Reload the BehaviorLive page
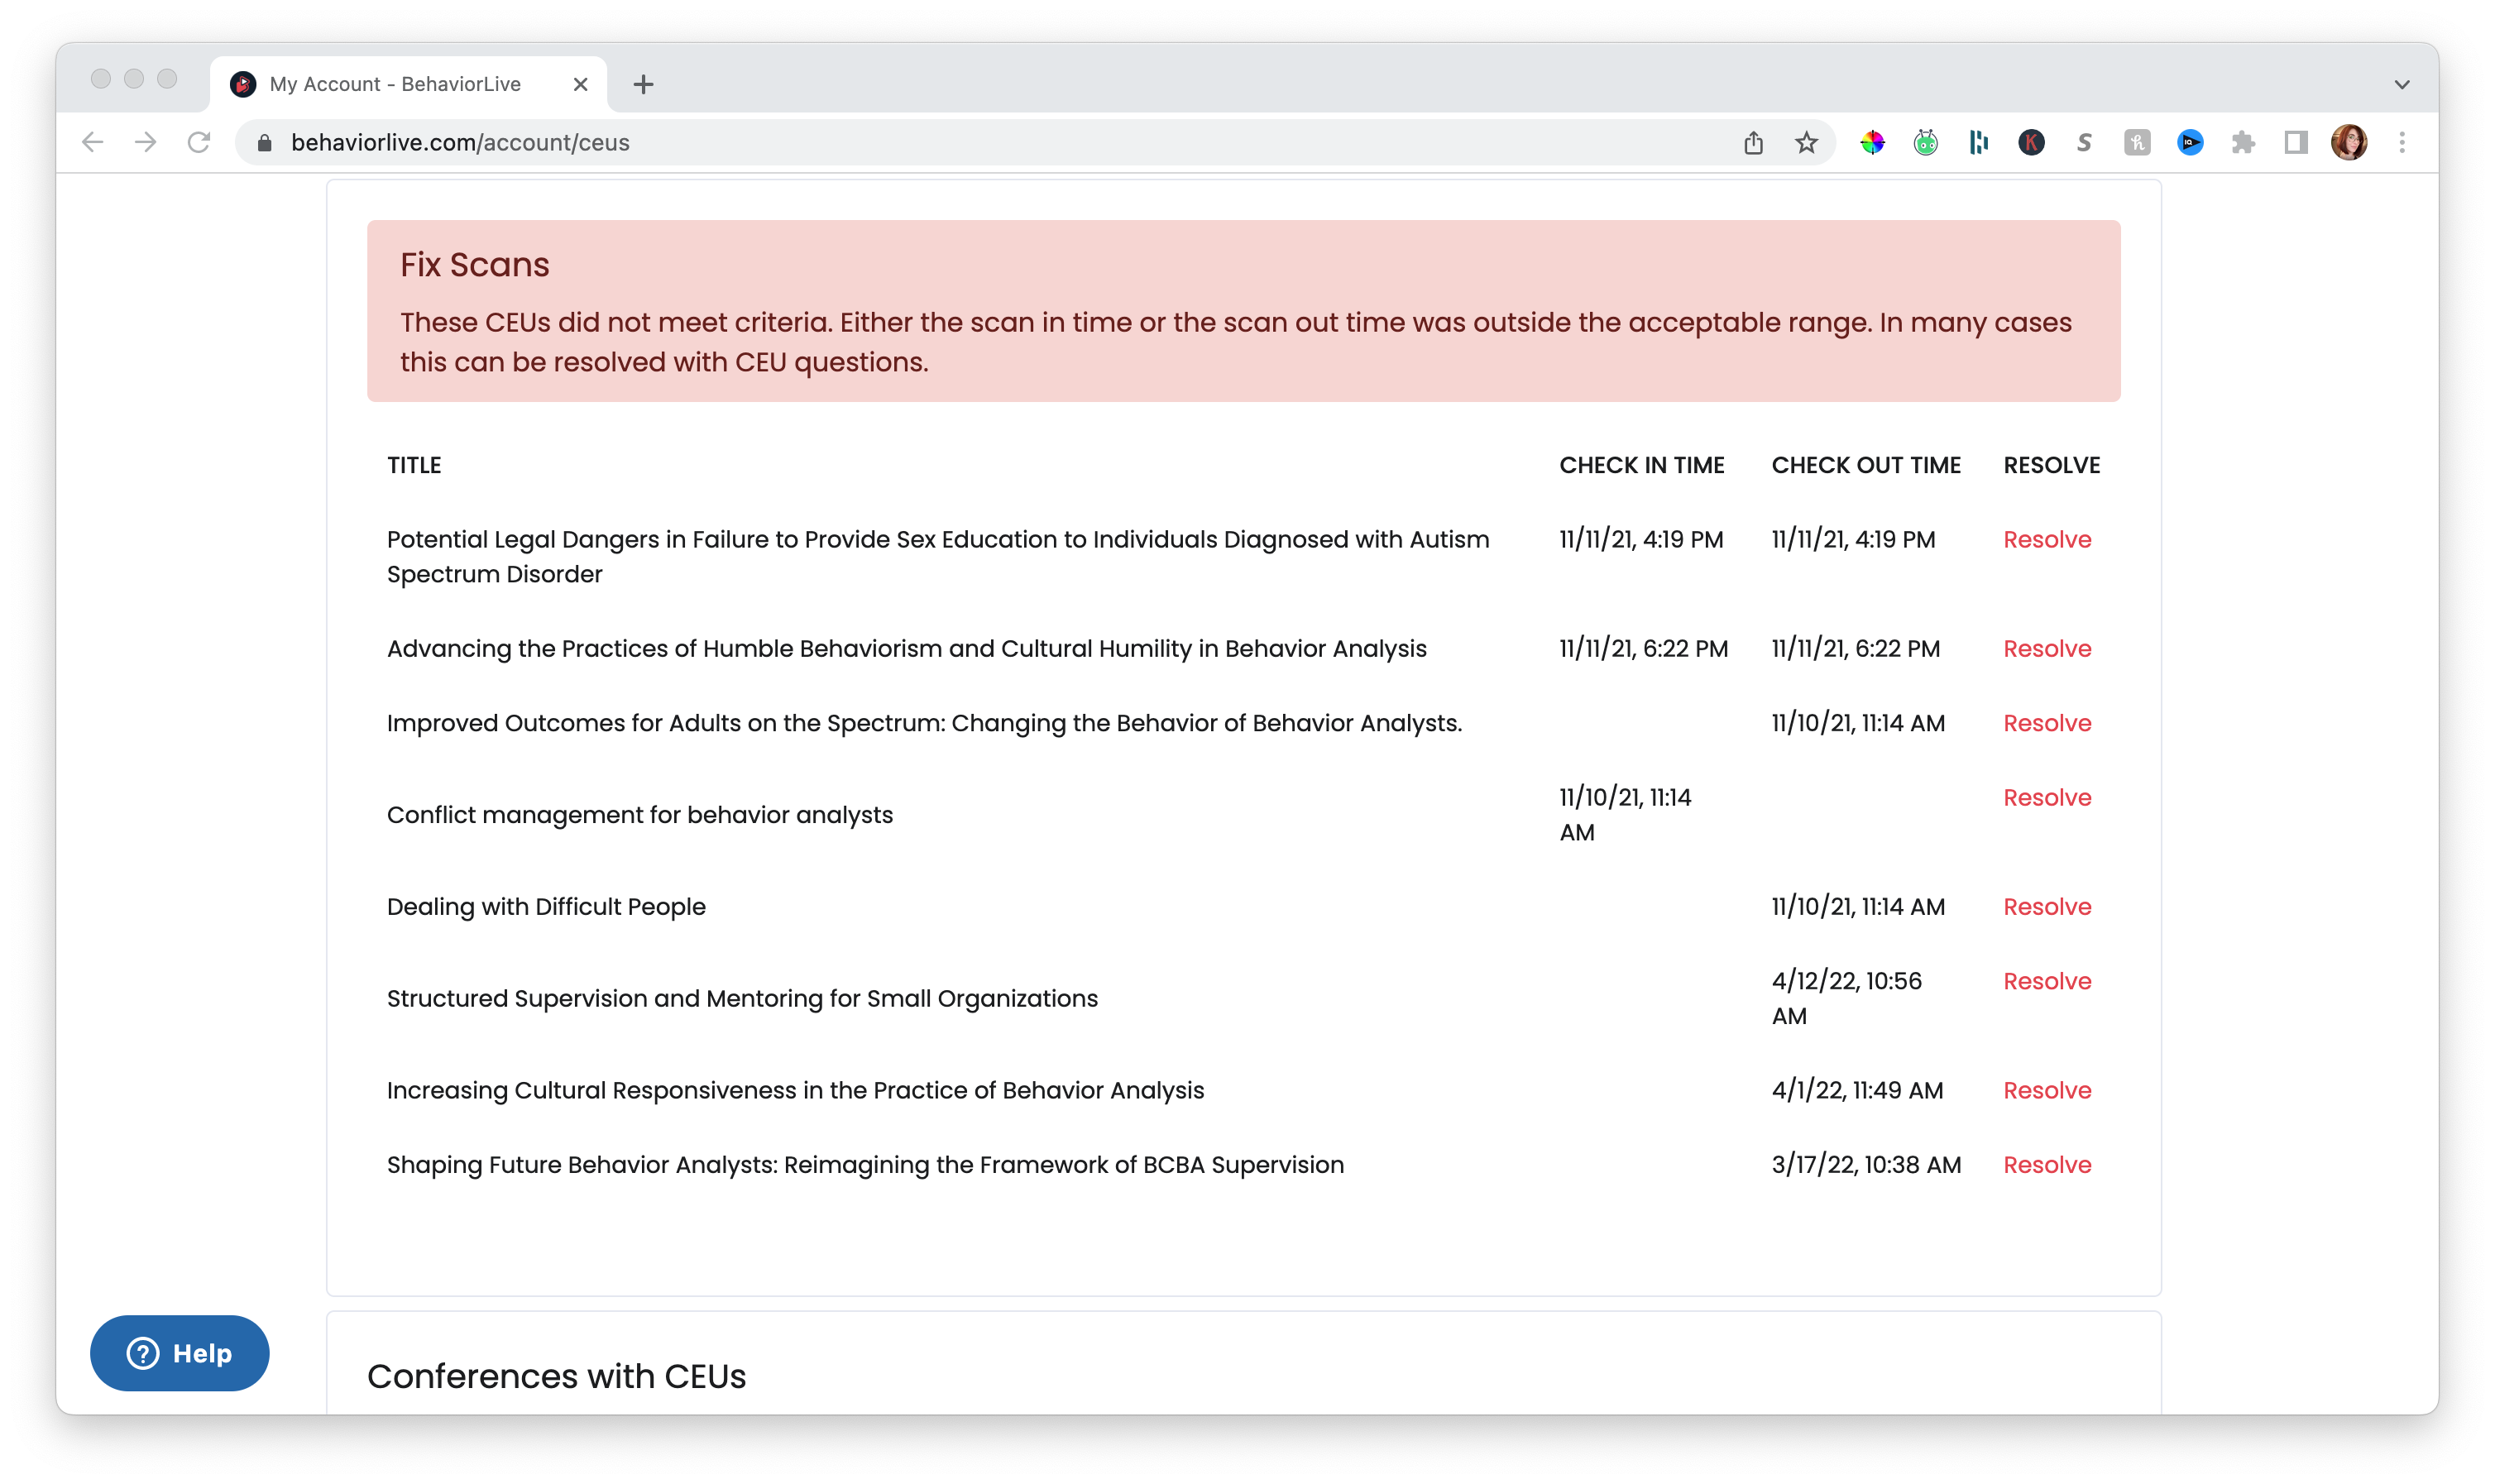The image size is (2495, 1484). 199,142
